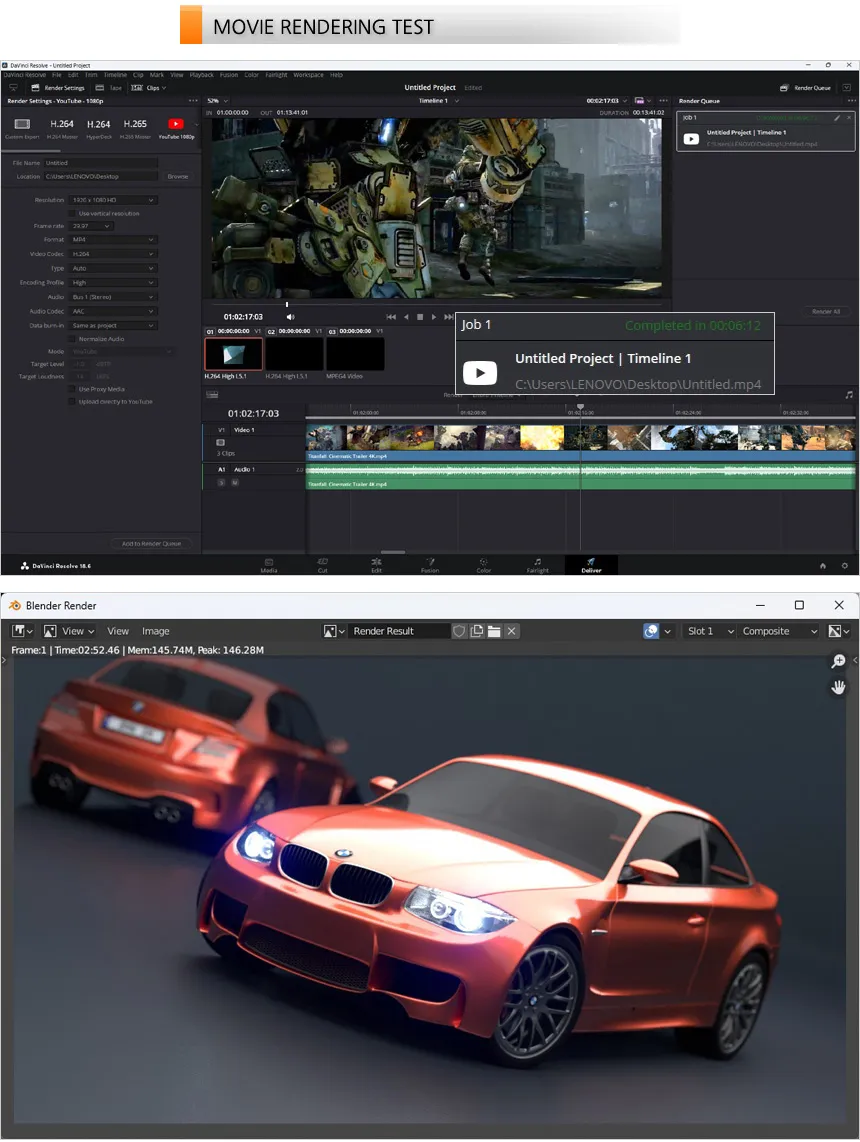Click the fake user shield icon
The image size is (860, 1142).
tap(460, 631)
